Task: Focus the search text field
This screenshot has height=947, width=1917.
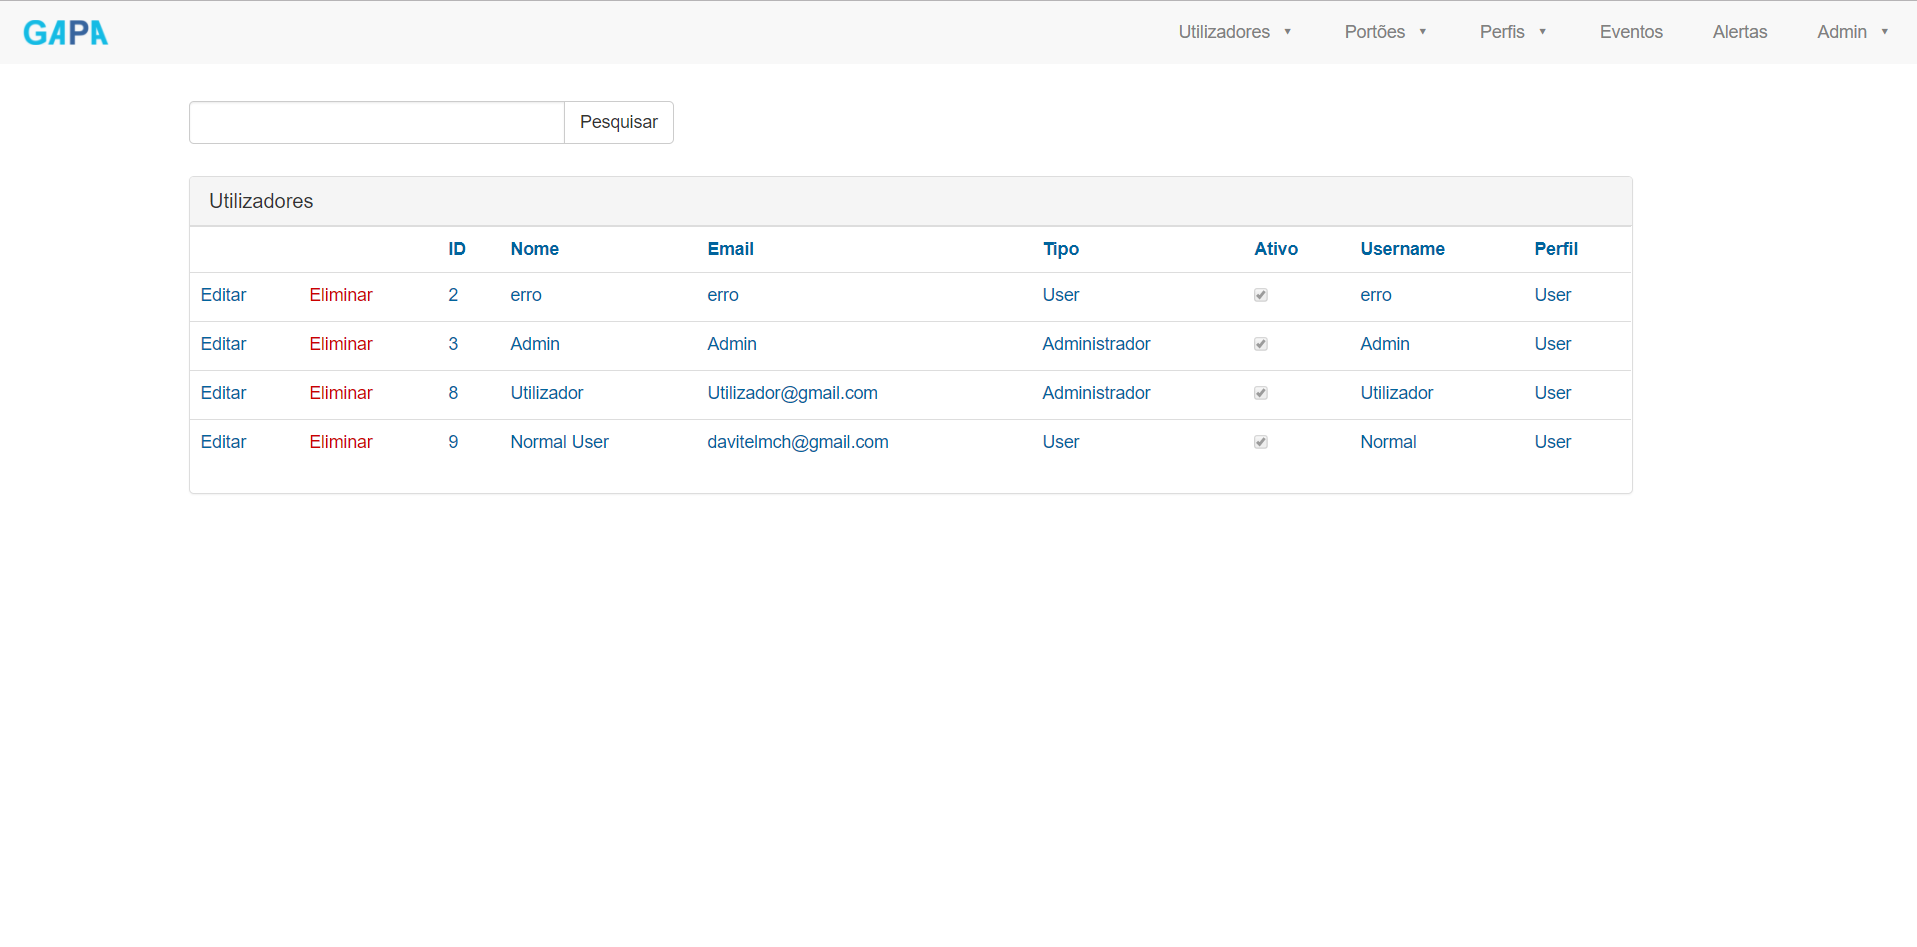Action: pos(377,122)
